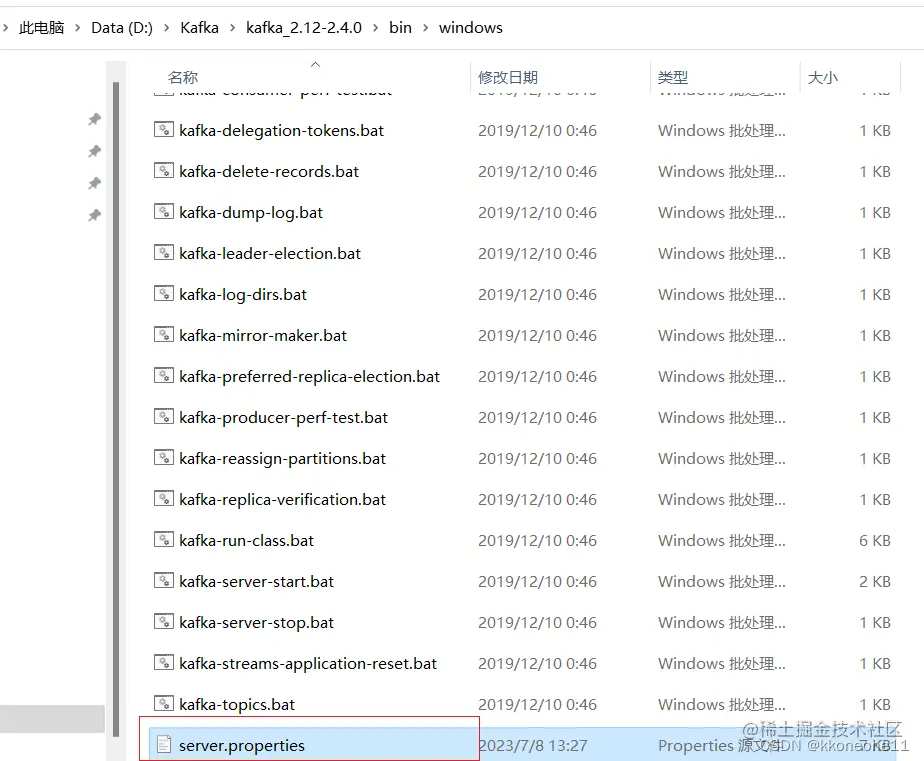The width and height of the screenshot is (924, 761).
Task: Select the kafka-server-stop.bat file name
Action: pos(256,622)
